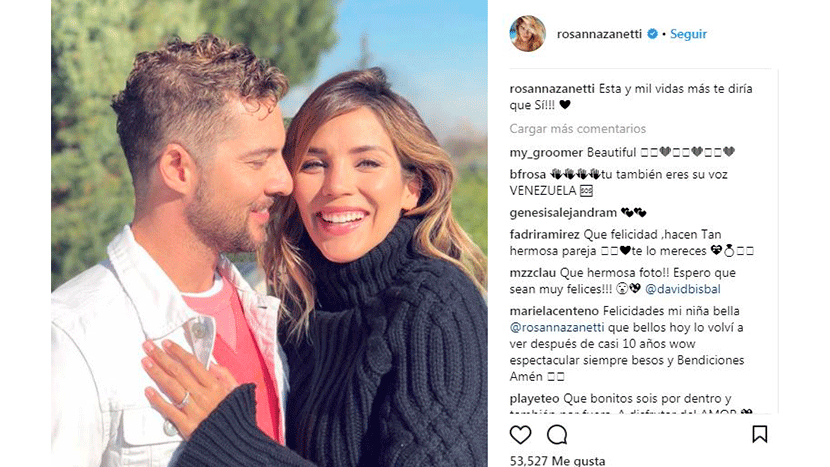Open the rosannazanetti profile avatar
This screenshot has width=830, height=467.
point(527,33)
